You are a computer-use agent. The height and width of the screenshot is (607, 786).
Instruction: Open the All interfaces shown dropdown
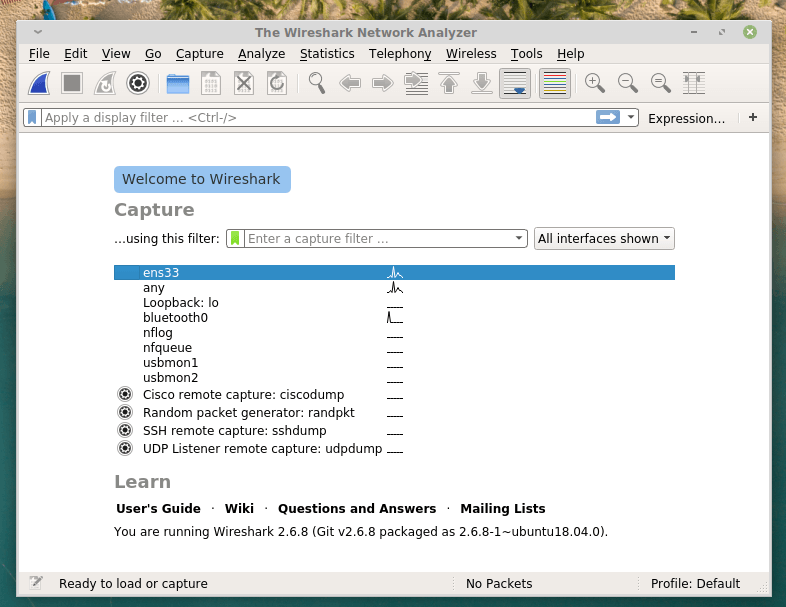[x=604, y=239]
